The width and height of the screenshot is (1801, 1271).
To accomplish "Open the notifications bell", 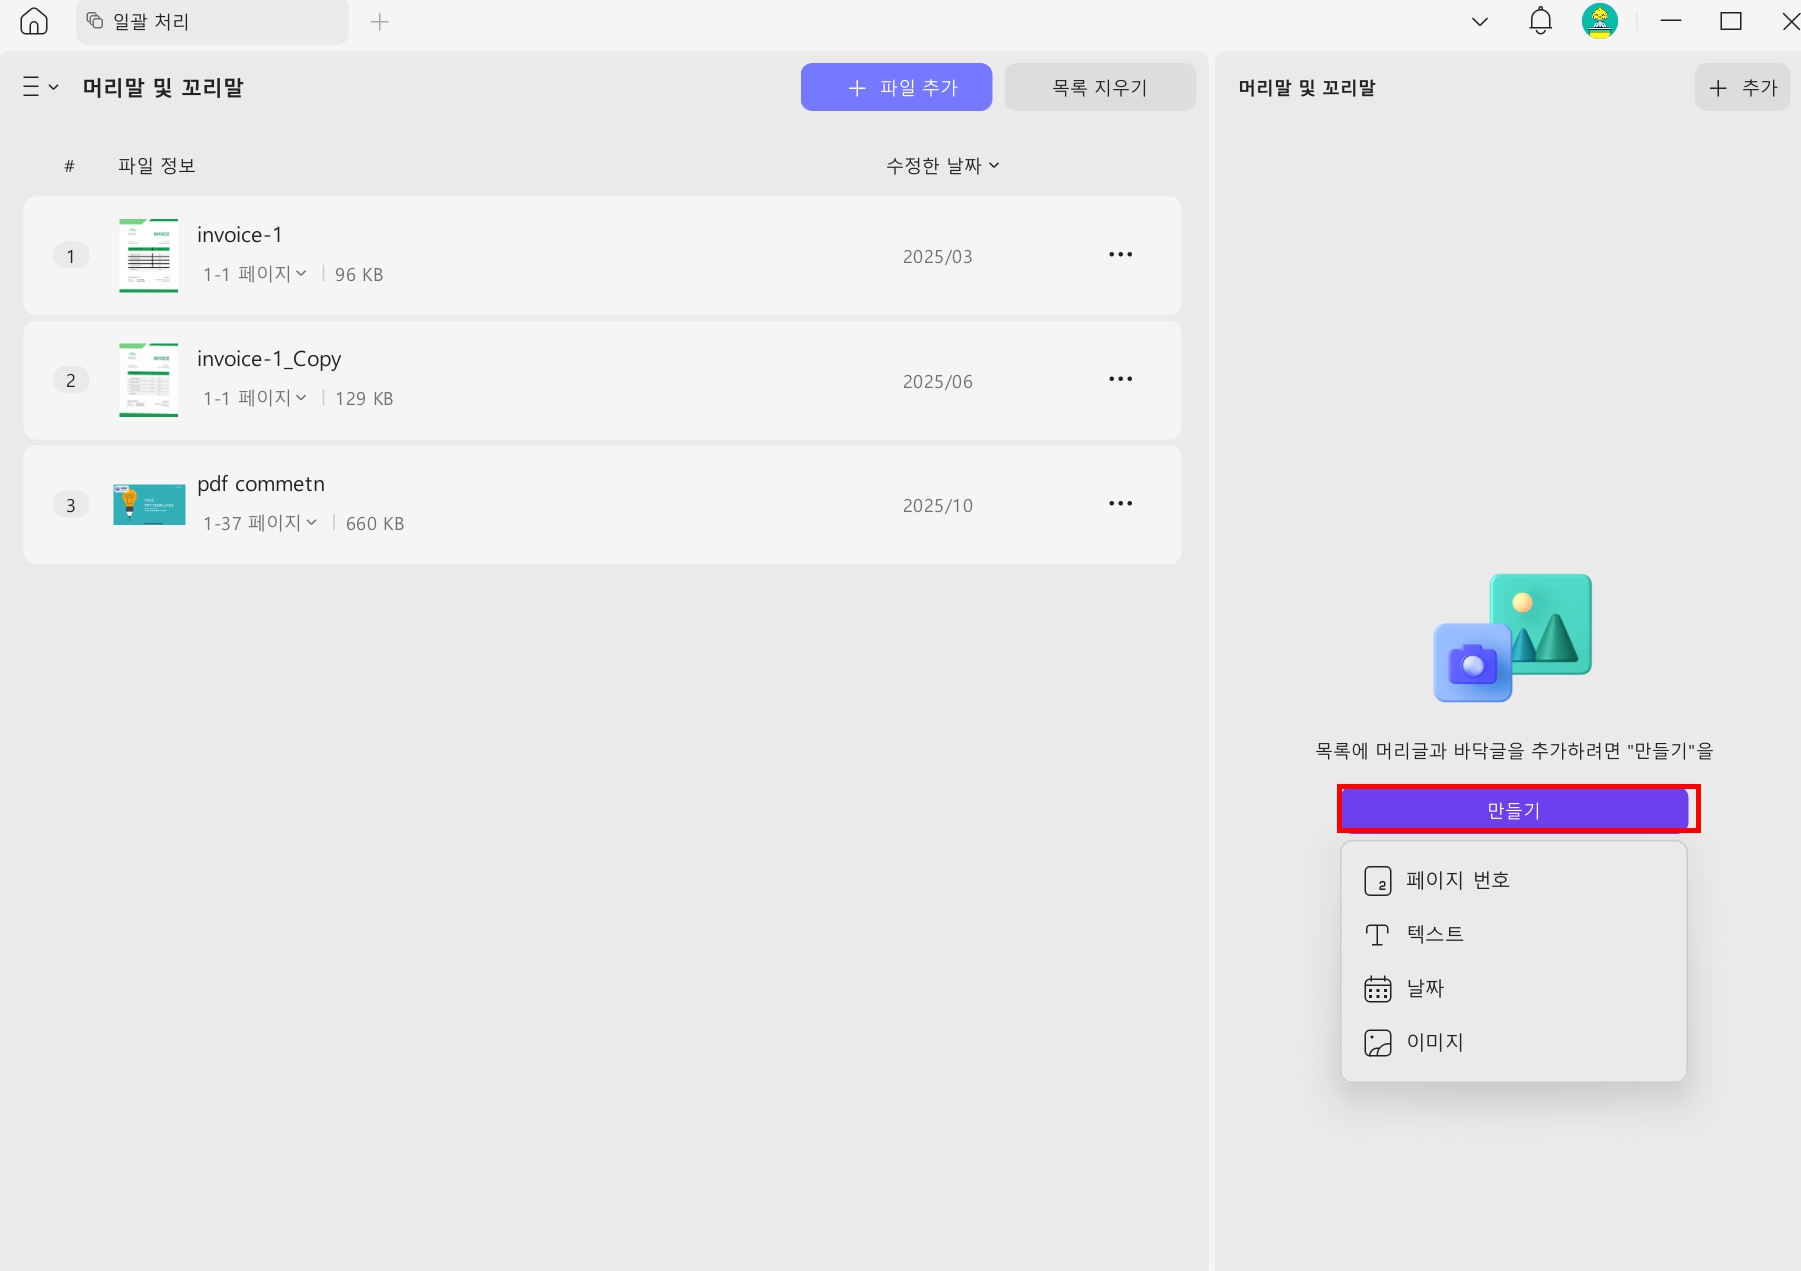I will pos(1540,21).
